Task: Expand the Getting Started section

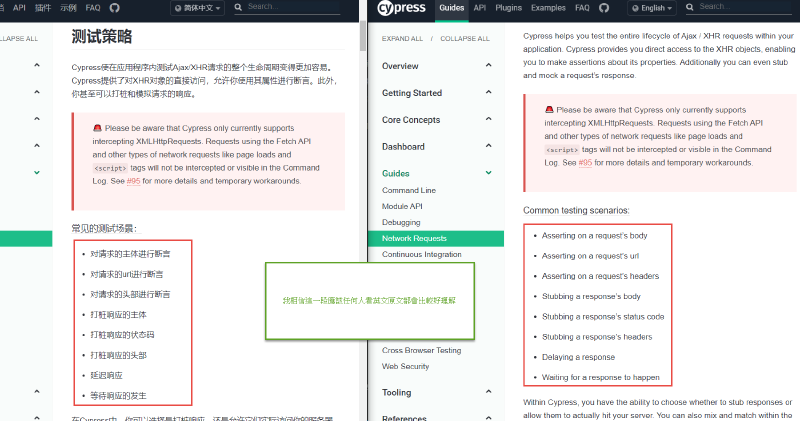Action: coord(489,93)
